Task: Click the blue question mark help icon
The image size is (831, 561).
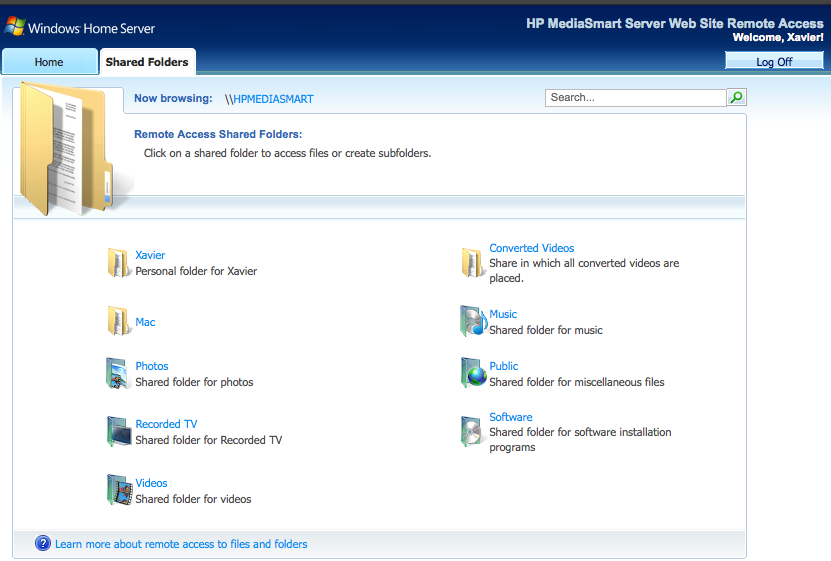Action: [43, 544]
